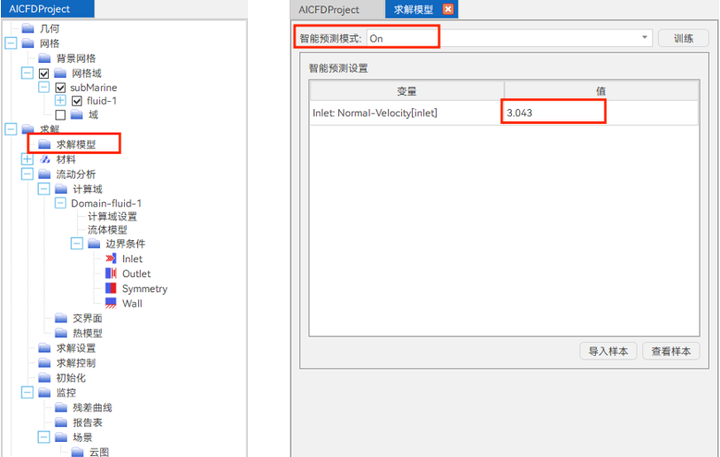Click the 场景 folder icon
Image resolution: width=720 pixels, height=457 pixels.
[61, 437]
